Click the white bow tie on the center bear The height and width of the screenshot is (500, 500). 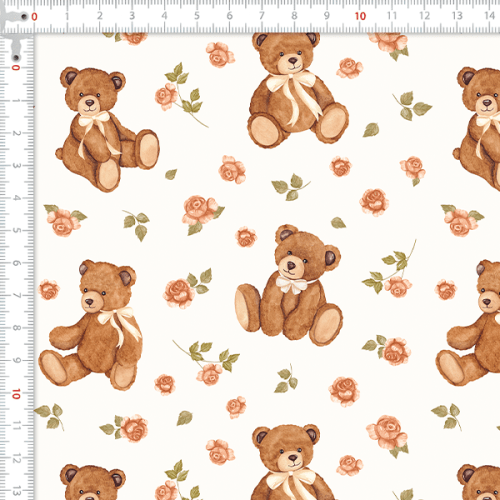(x=292, y=285)
